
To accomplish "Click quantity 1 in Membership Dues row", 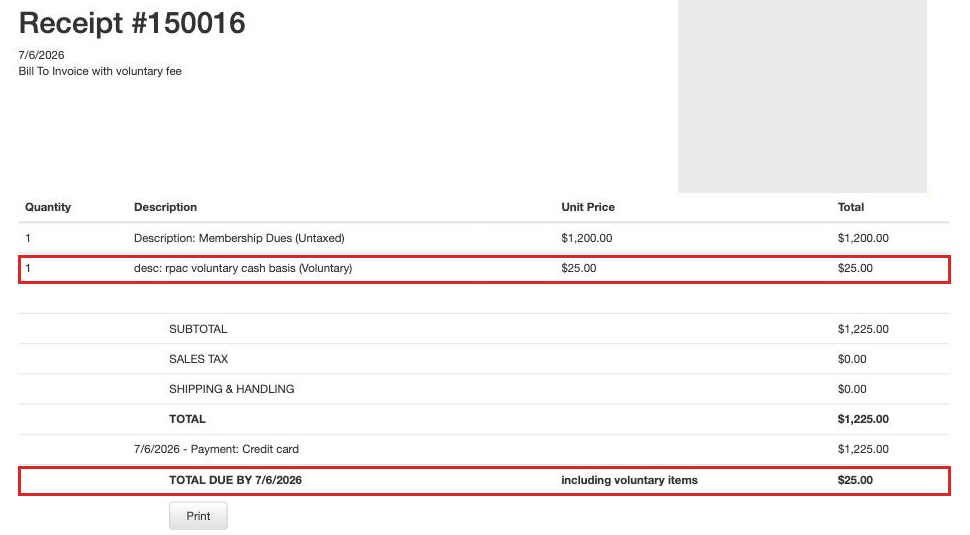I will click(28, 238).
